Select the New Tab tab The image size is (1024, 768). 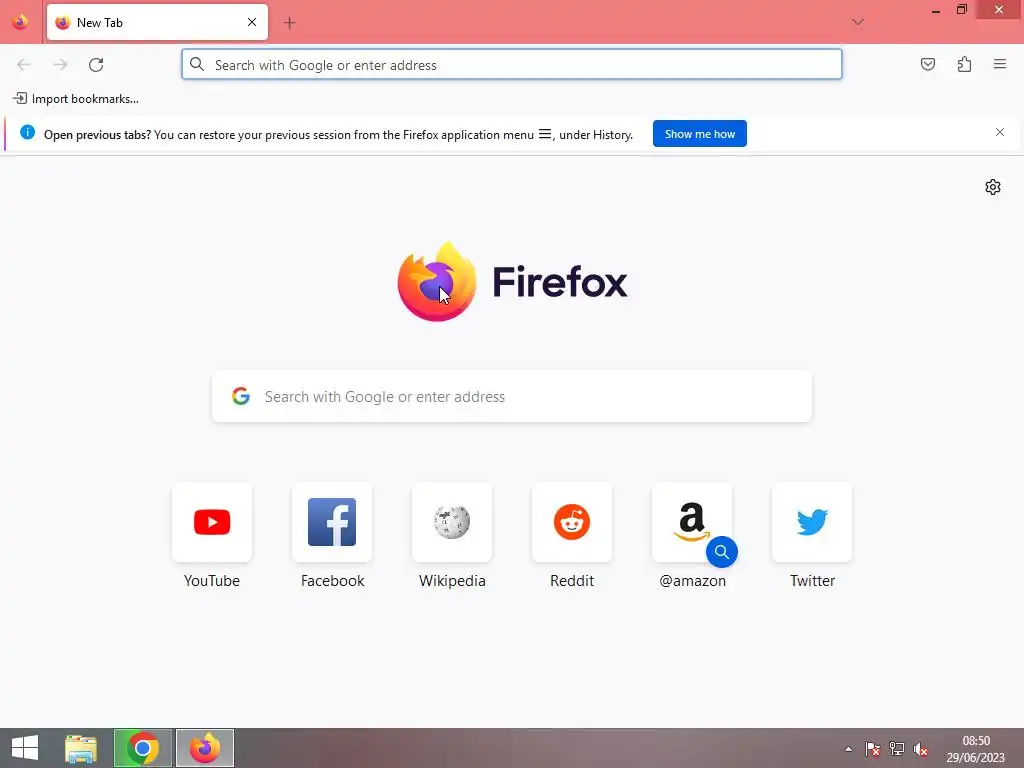157,22
